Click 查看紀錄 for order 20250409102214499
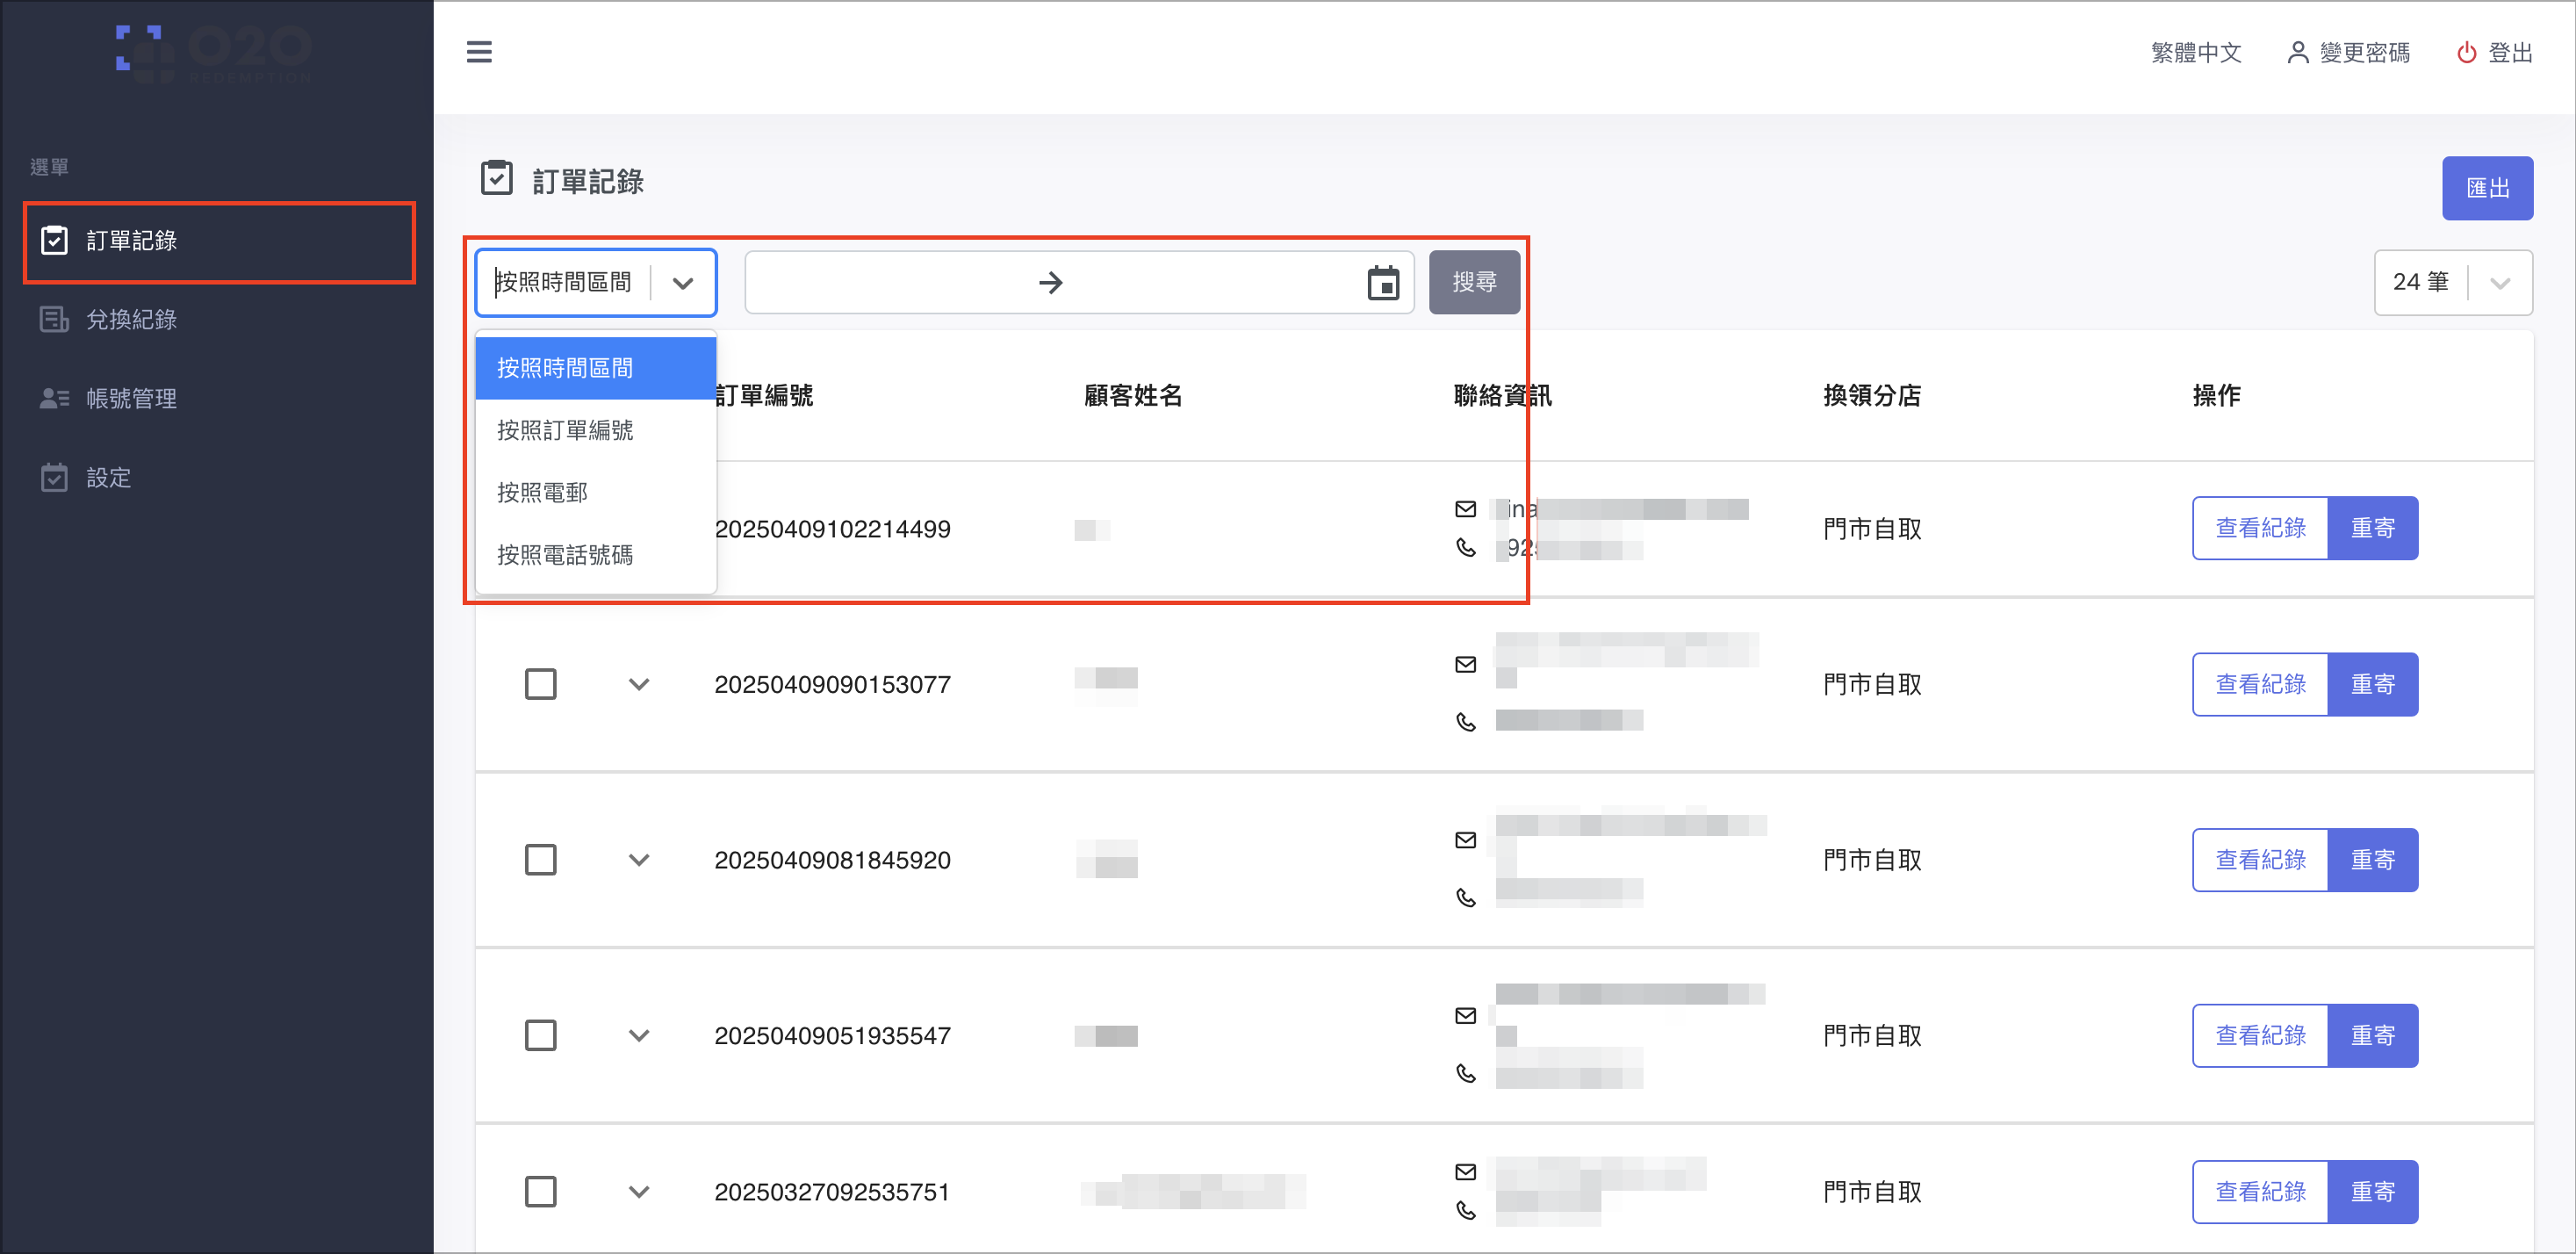The width and height of the screenshot is (2576, 1254). (x=2260, y=528)
